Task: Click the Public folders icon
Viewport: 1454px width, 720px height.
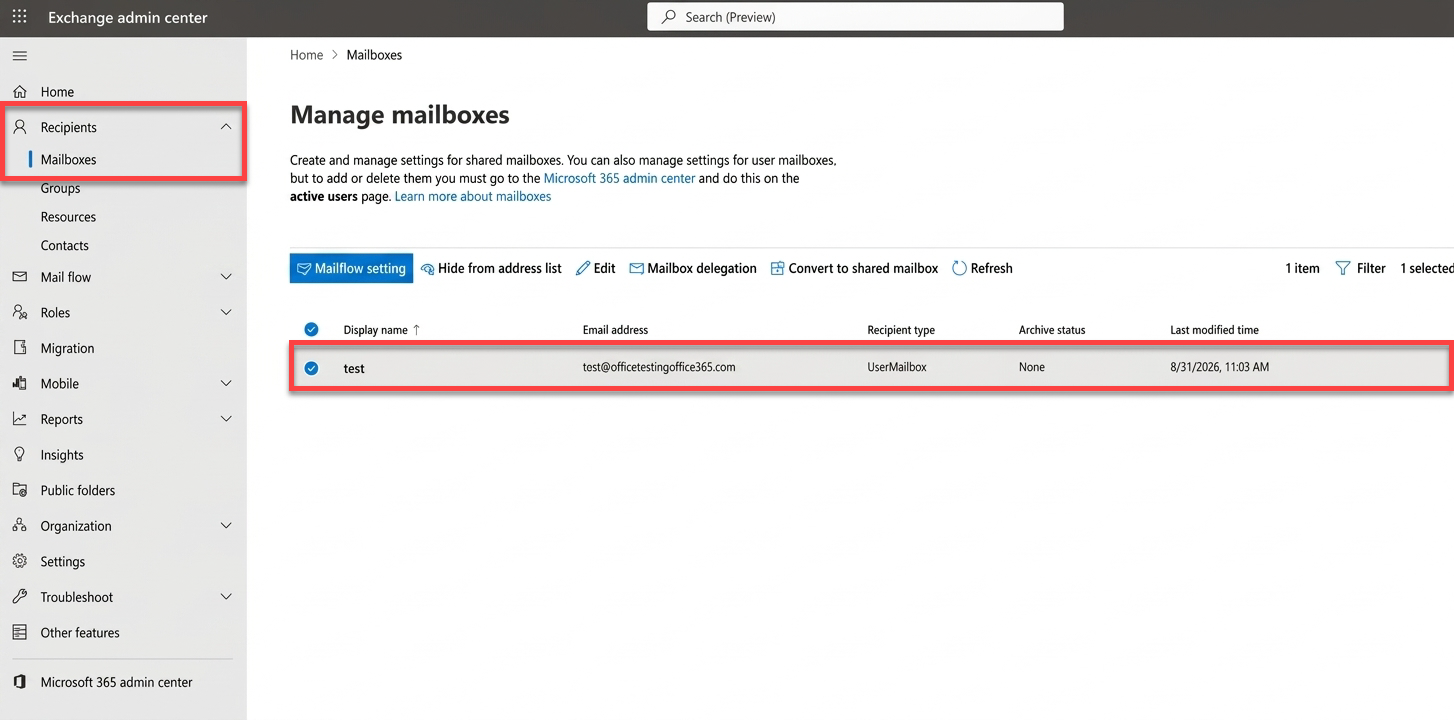Action: 19,490
